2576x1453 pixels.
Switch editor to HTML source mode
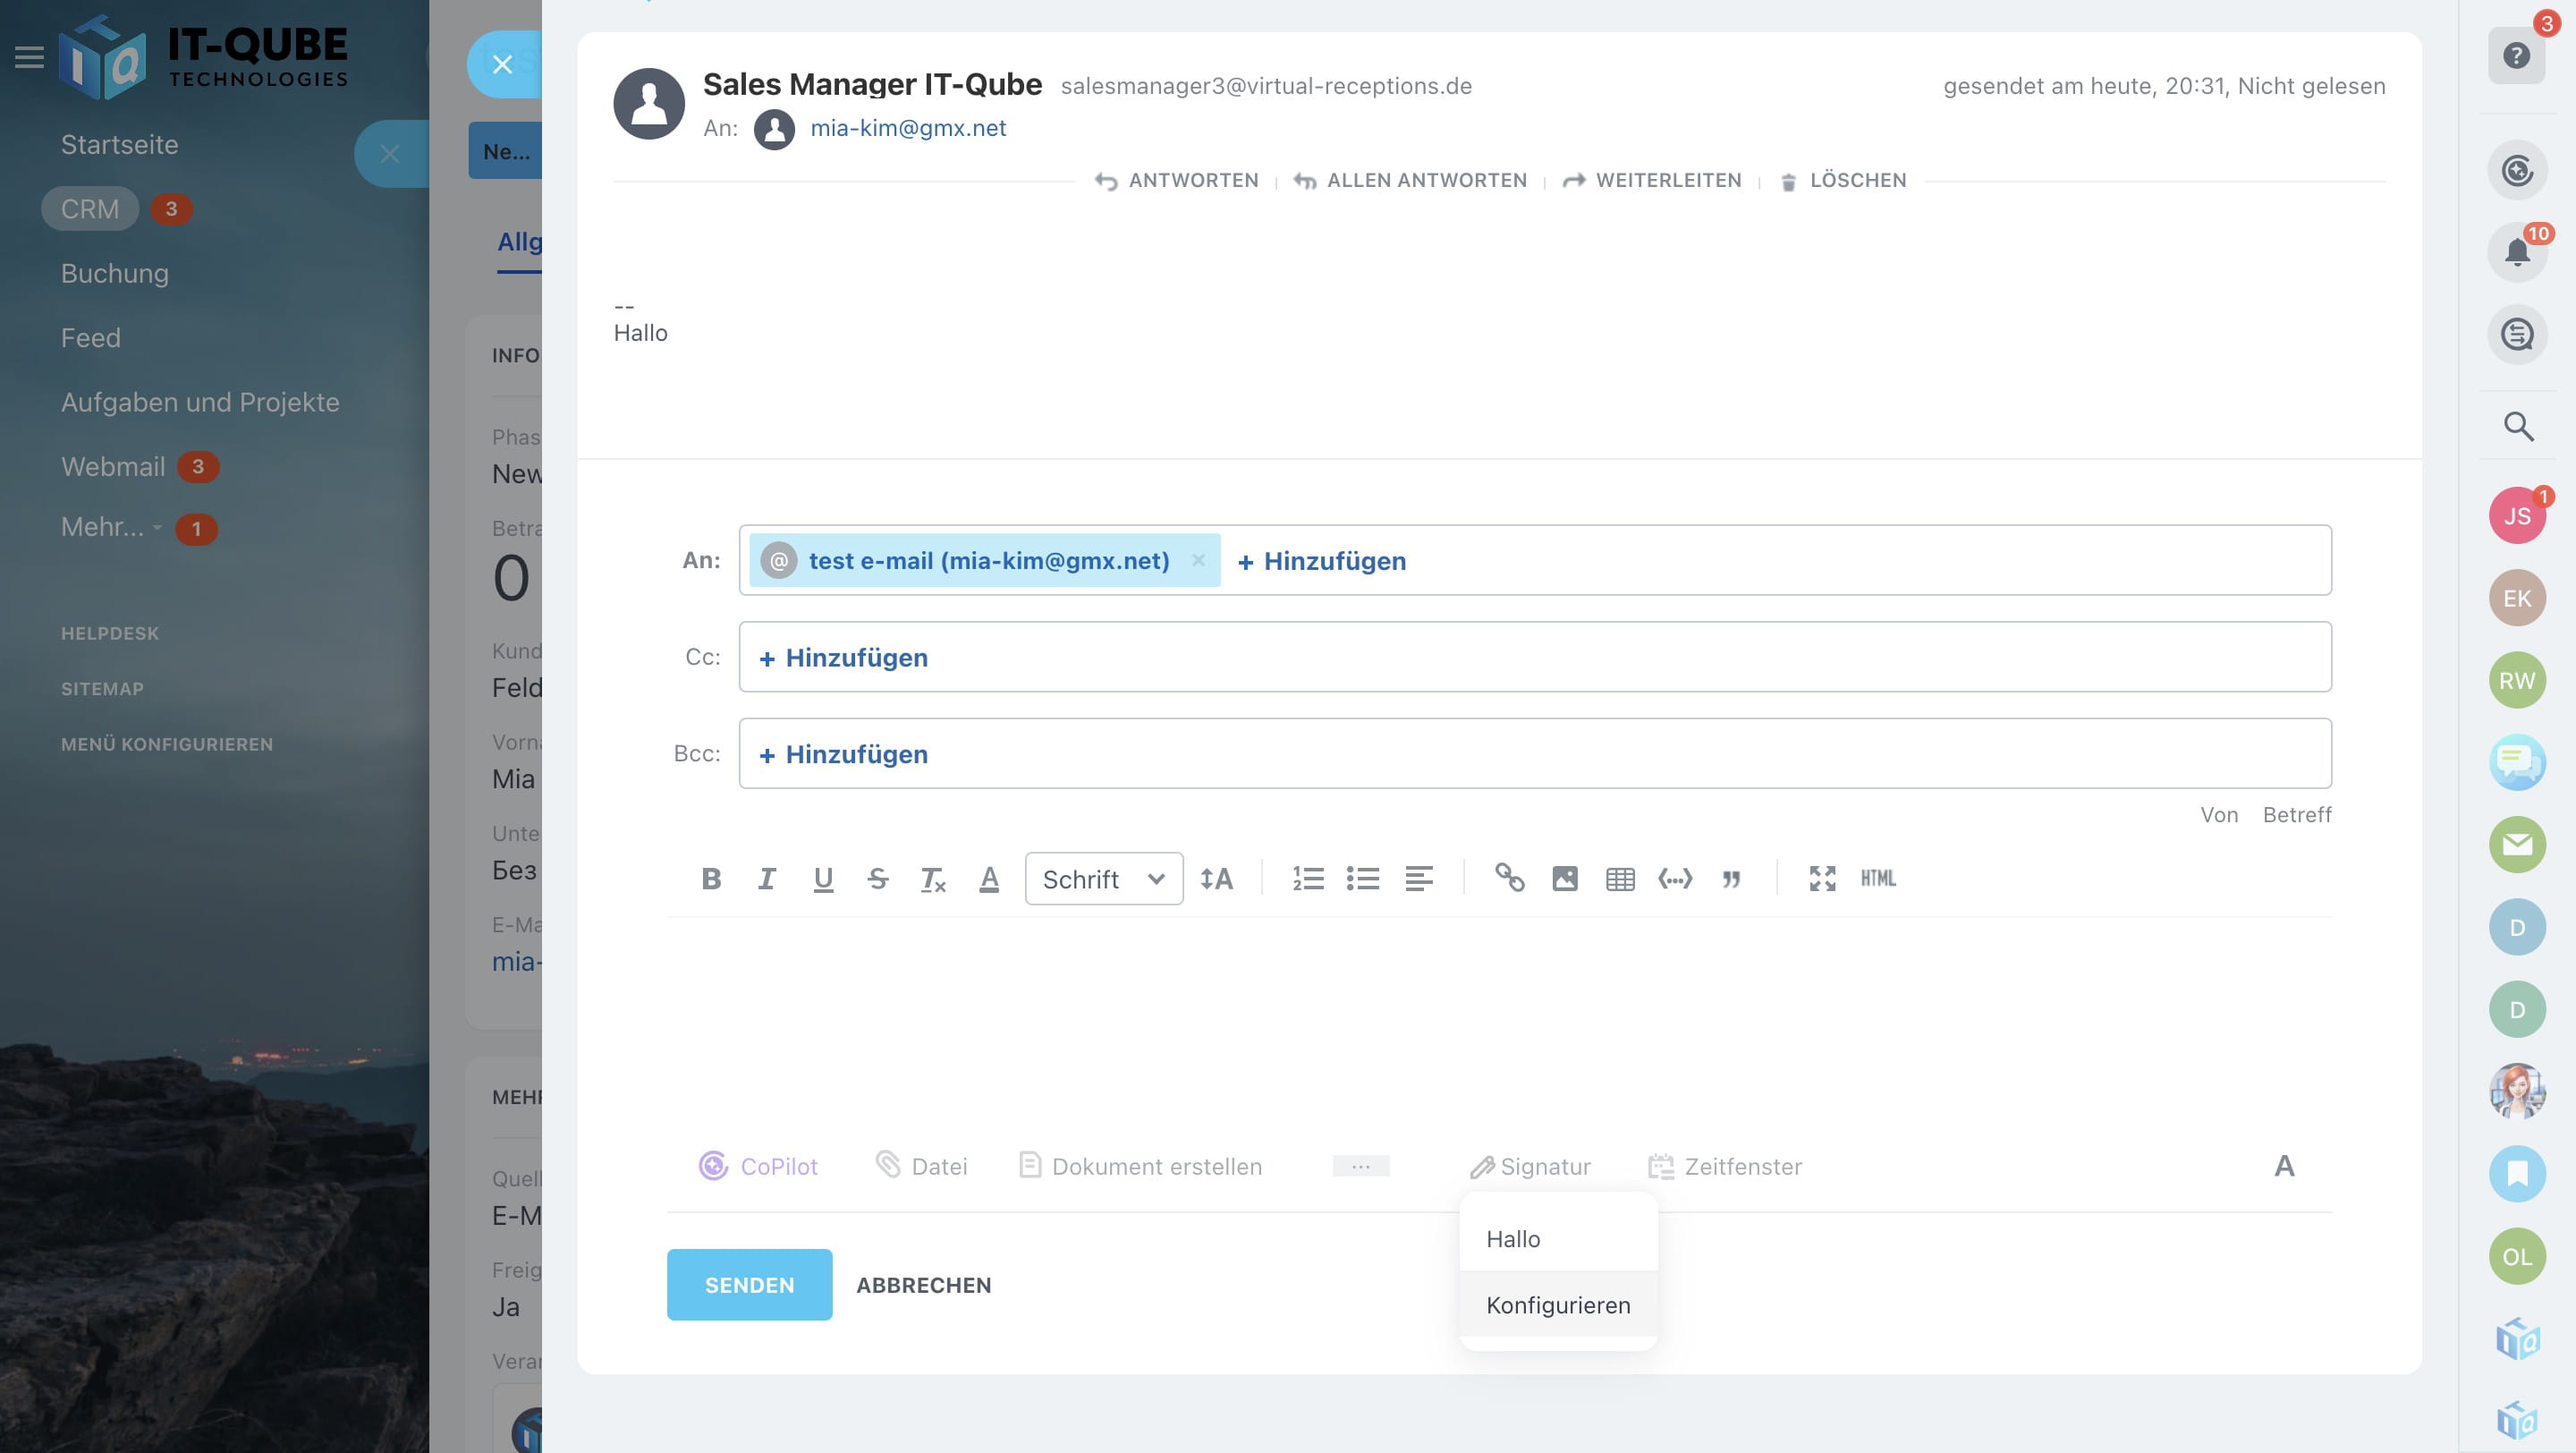1878,879
